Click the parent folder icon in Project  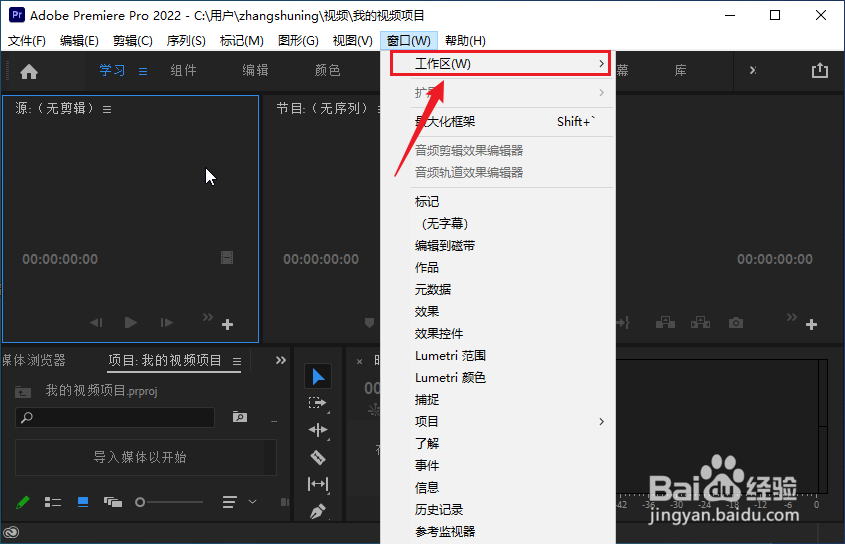click(x=23, y=391)
